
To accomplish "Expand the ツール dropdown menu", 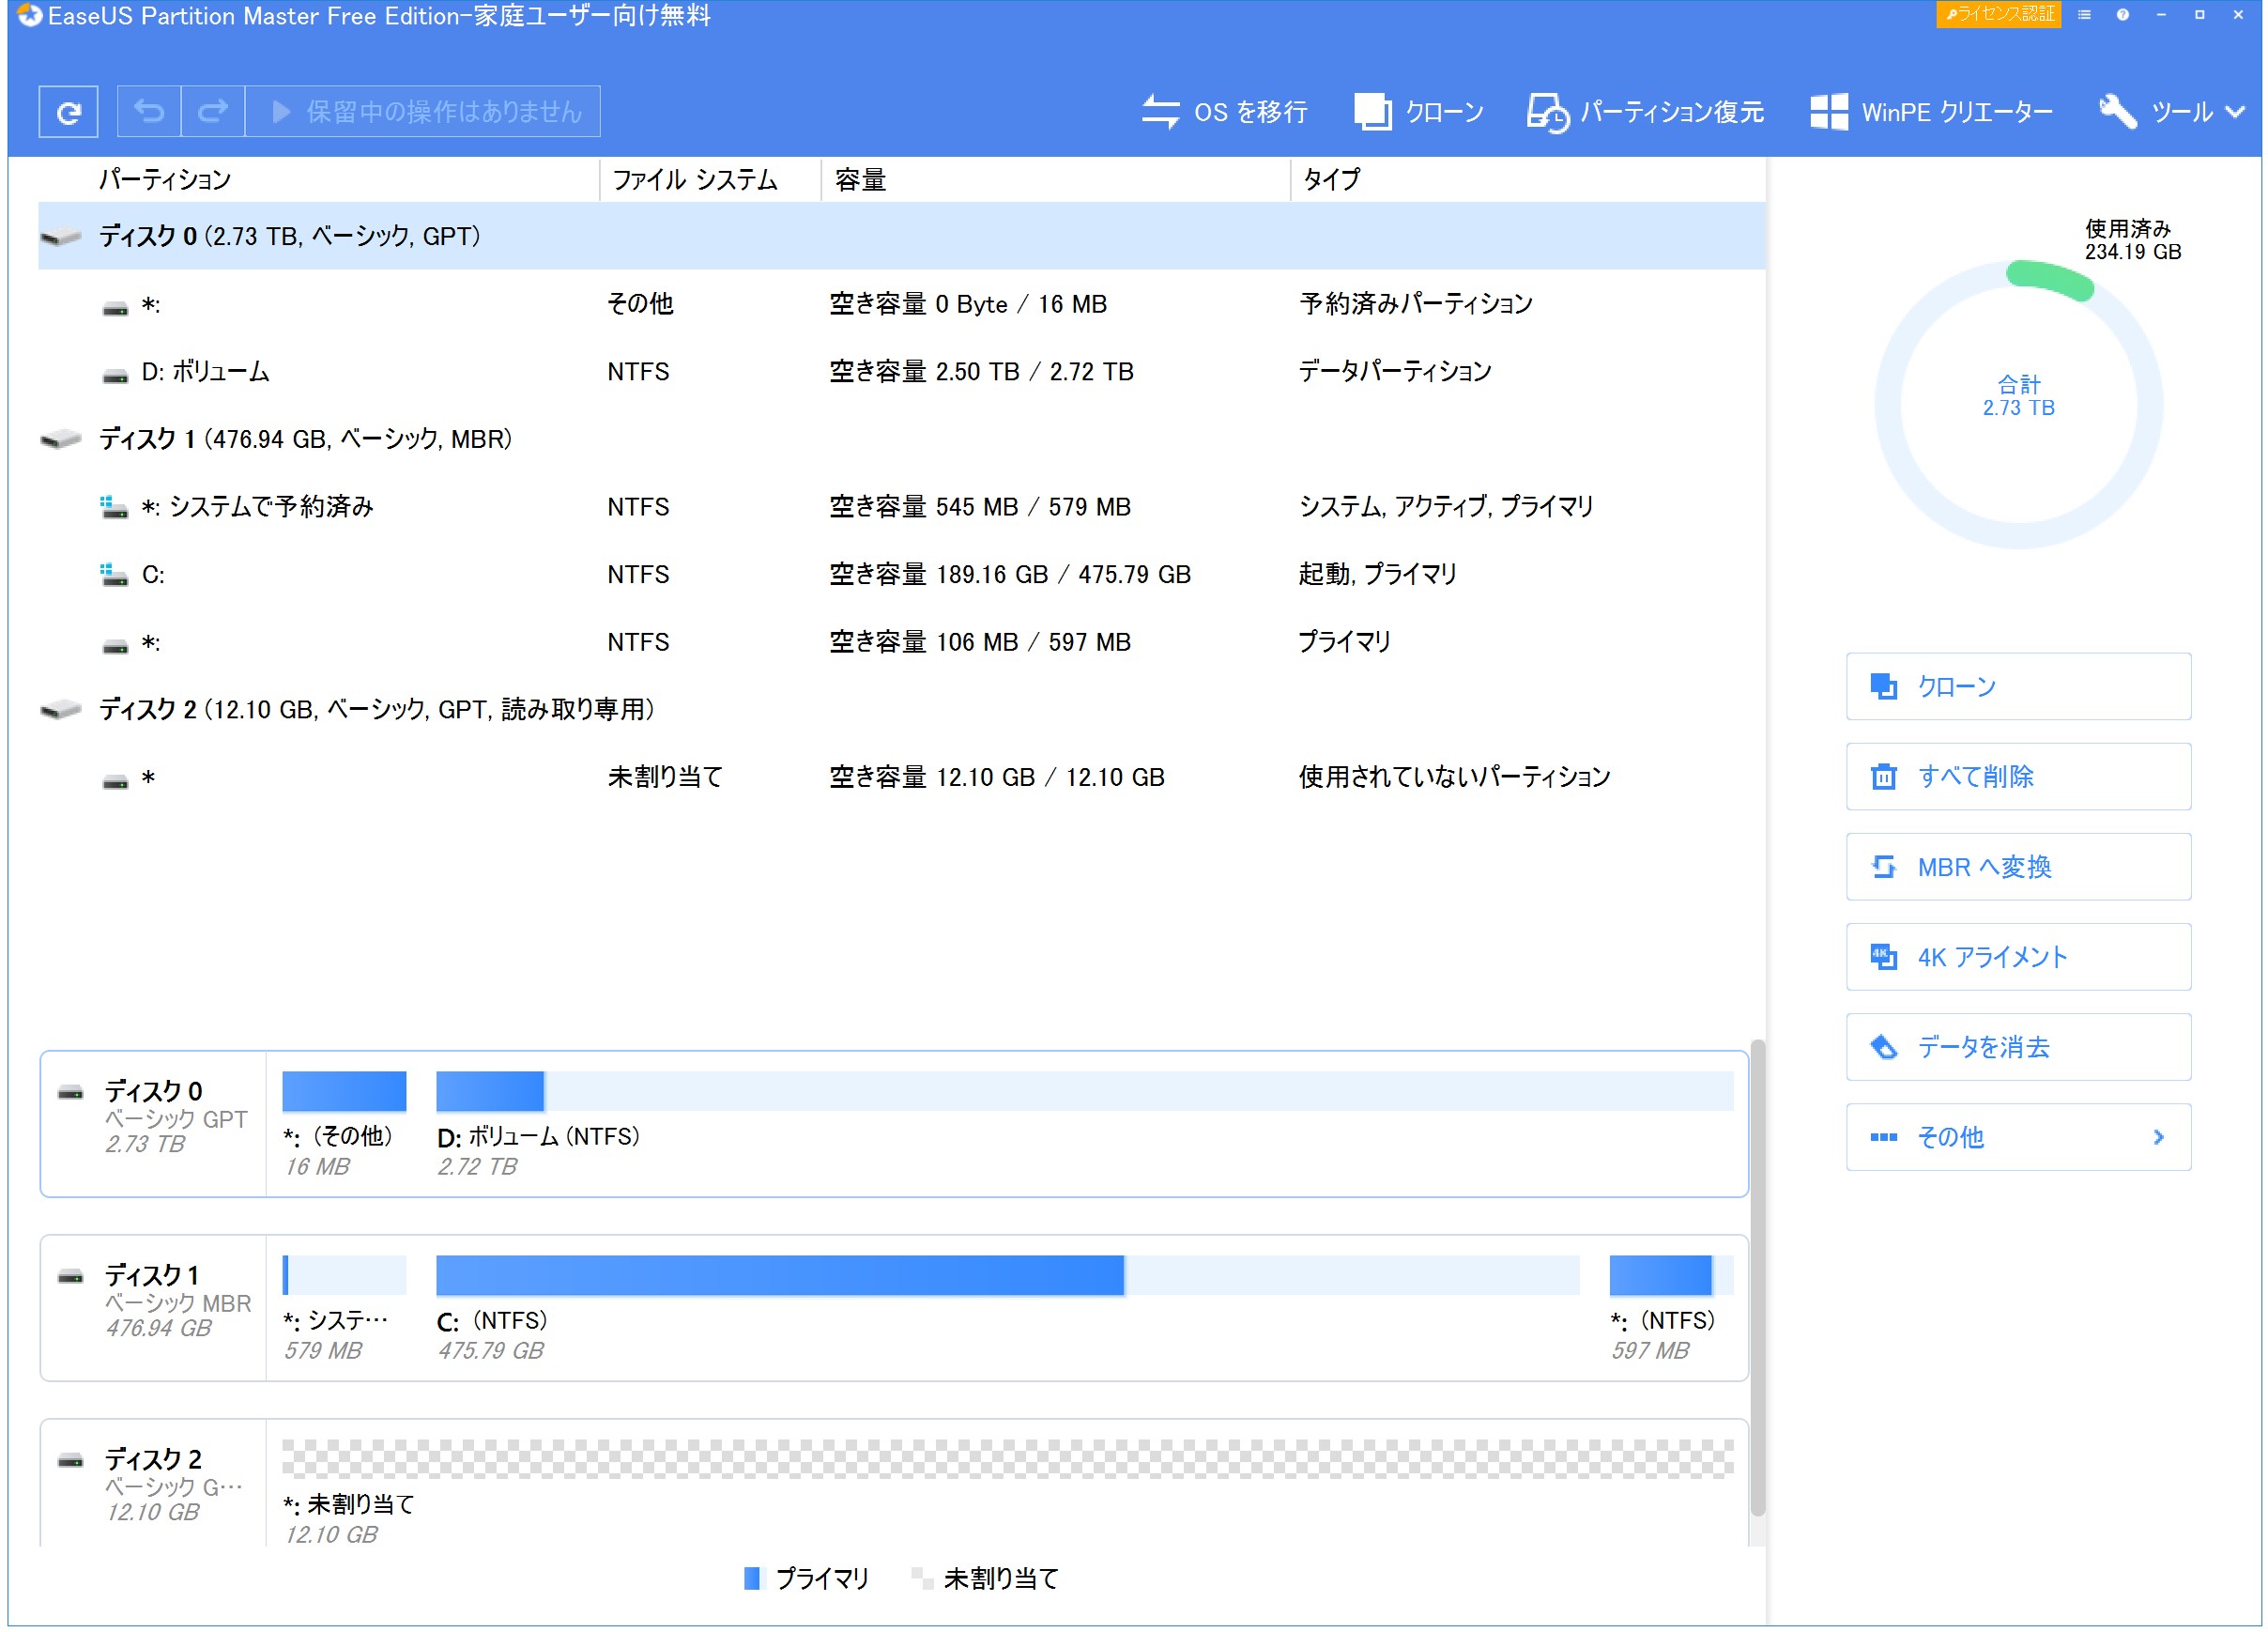I will [2170, 111].
